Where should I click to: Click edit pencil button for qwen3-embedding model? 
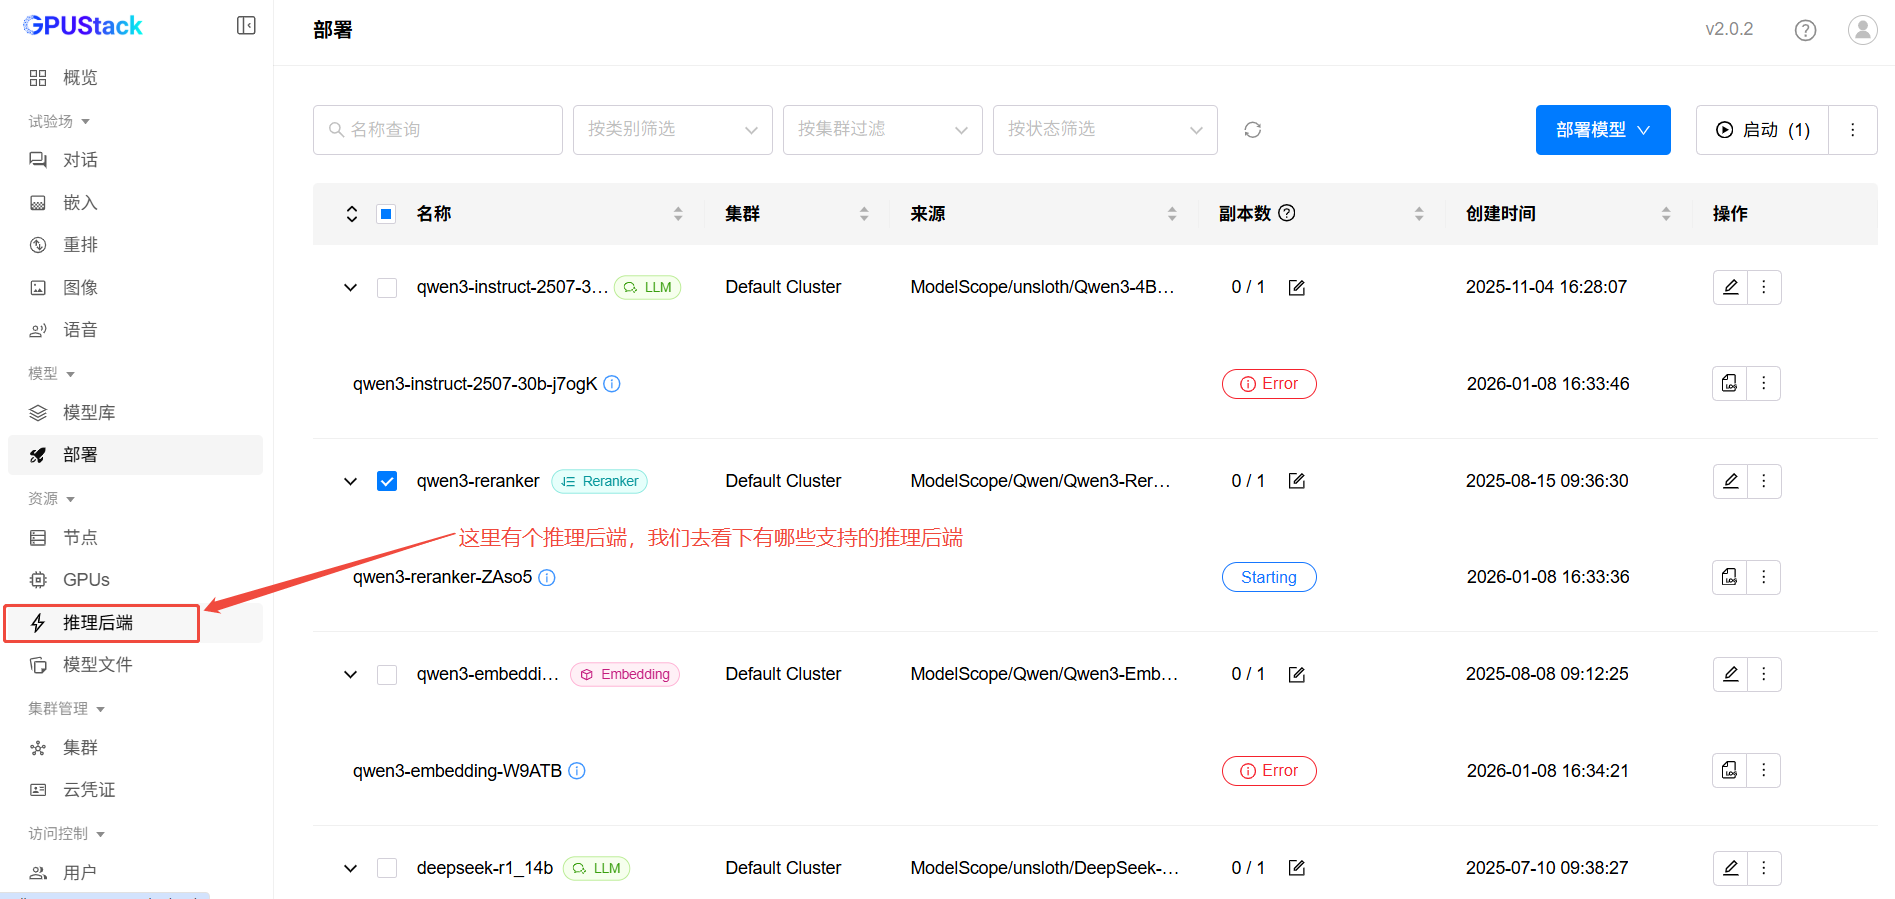coord(1730,675)
